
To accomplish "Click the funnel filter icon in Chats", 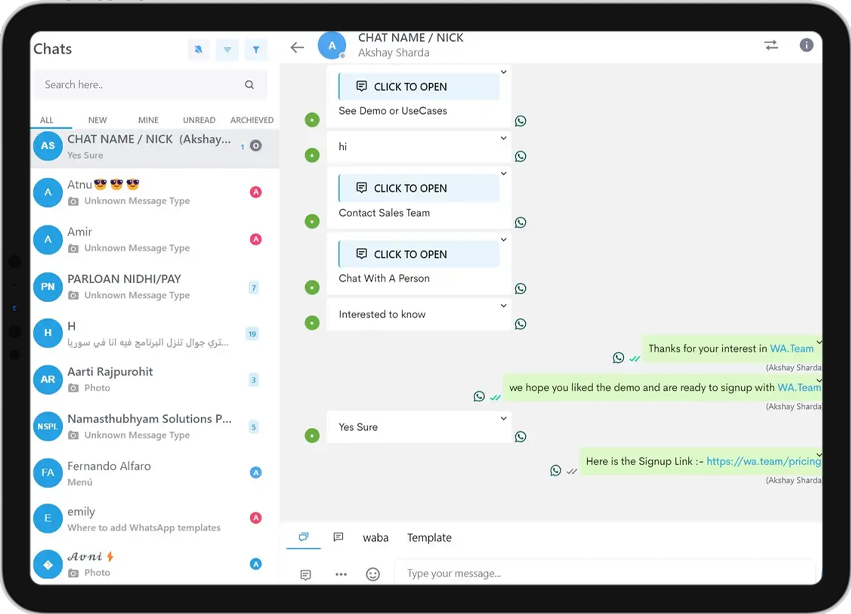I will pos(256,50).
